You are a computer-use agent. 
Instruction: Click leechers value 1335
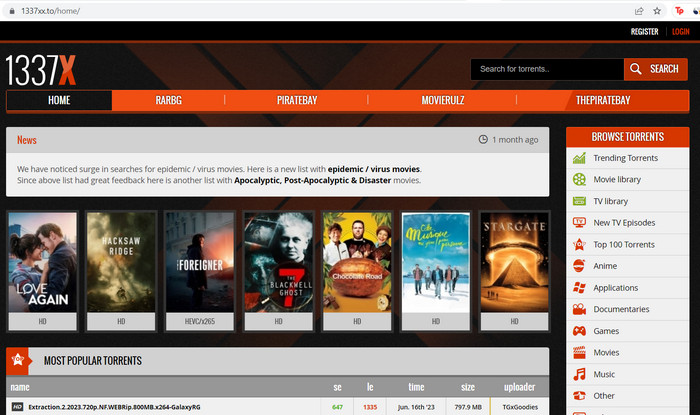[370, 407]
